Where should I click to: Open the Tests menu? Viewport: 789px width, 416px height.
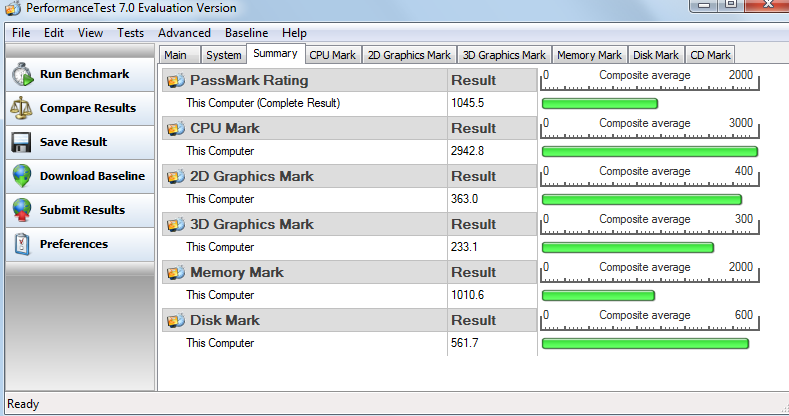pyautogui.click(x=130, y=33)
